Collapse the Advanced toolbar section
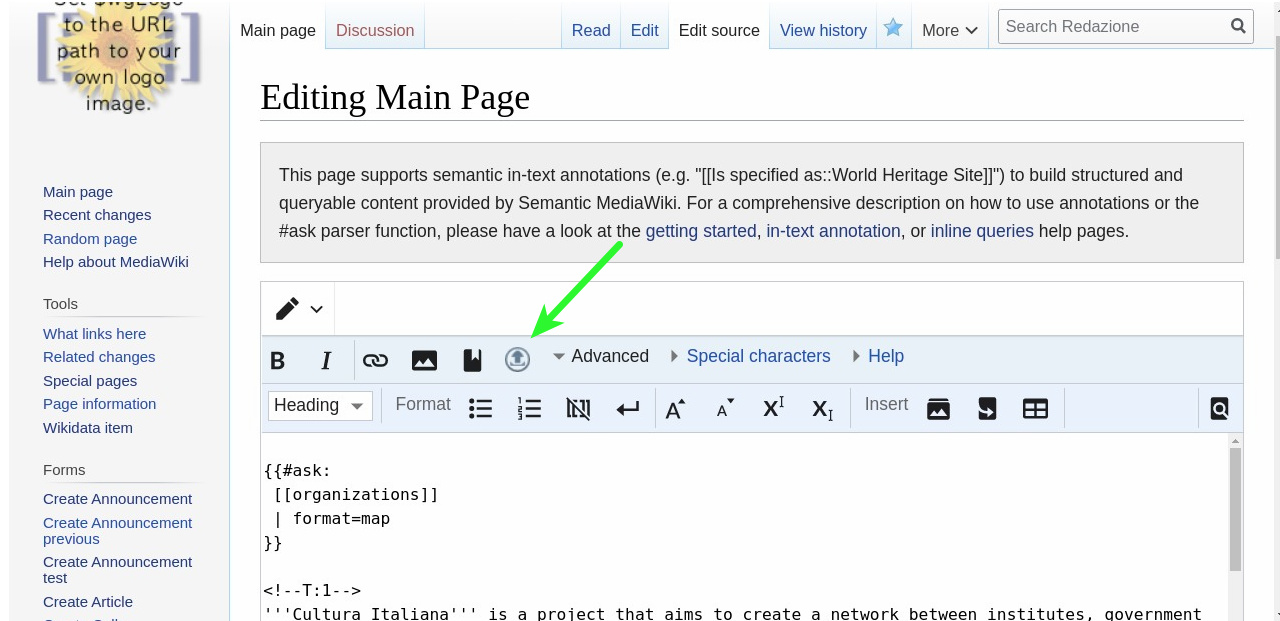 (600, 356)
